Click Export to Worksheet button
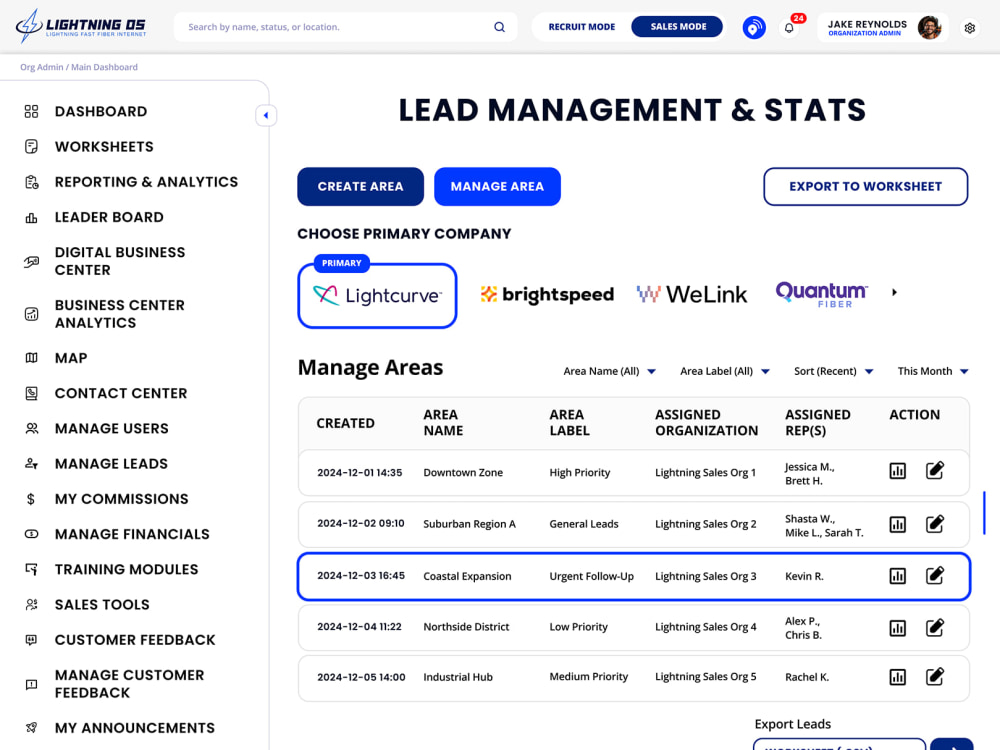 point(865,187)
